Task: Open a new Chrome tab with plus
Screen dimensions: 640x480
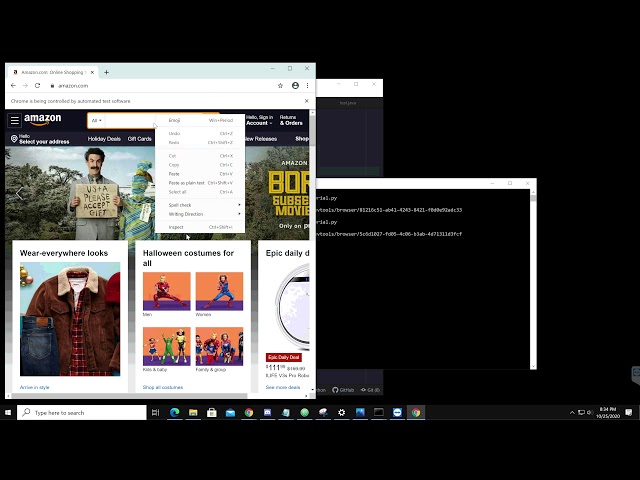Action: pos(106,72)
